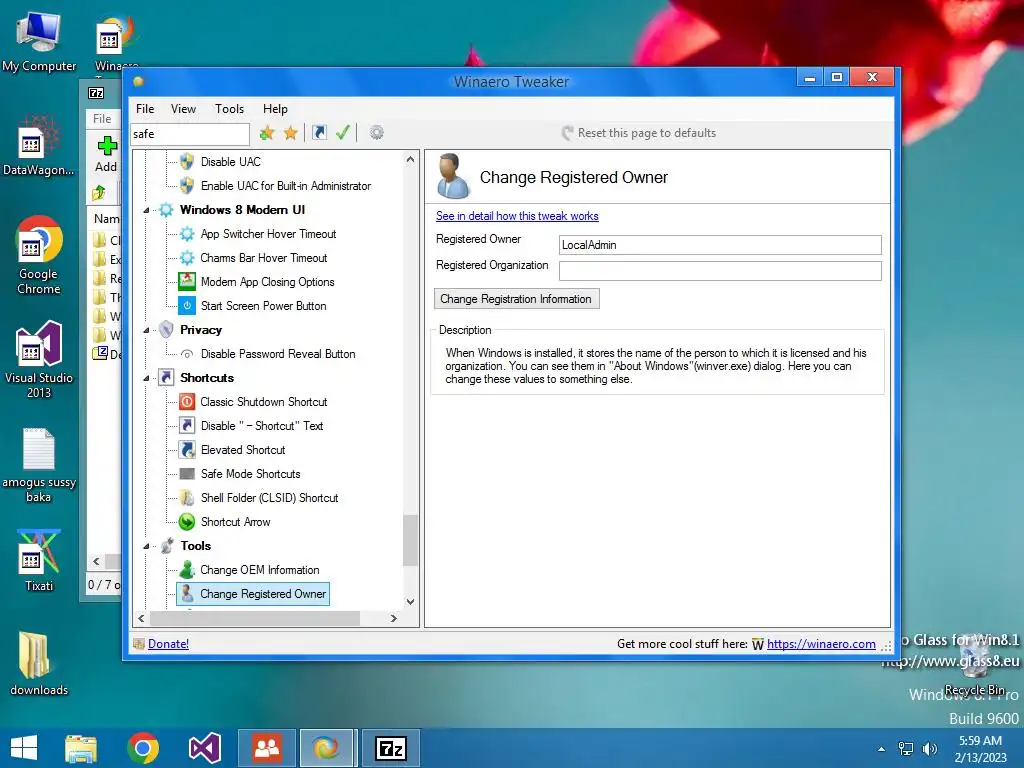This screenshot has width=1024, height=768.
Task: Select the Change Registered Owner tree item
Action: [x=263, y=594]
